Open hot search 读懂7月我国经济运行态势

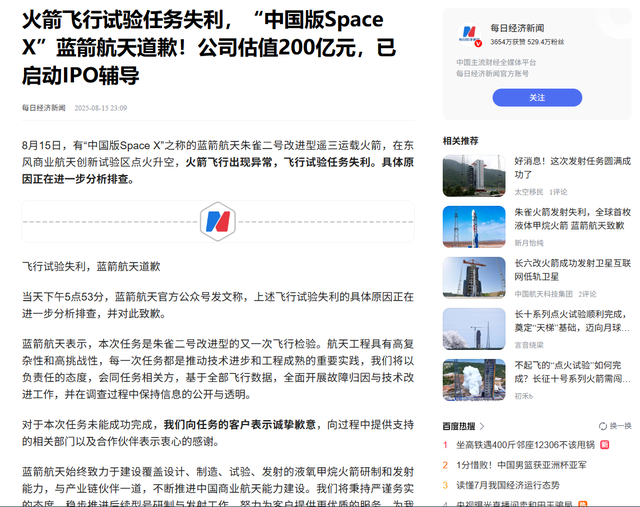[x=508, y=485]
